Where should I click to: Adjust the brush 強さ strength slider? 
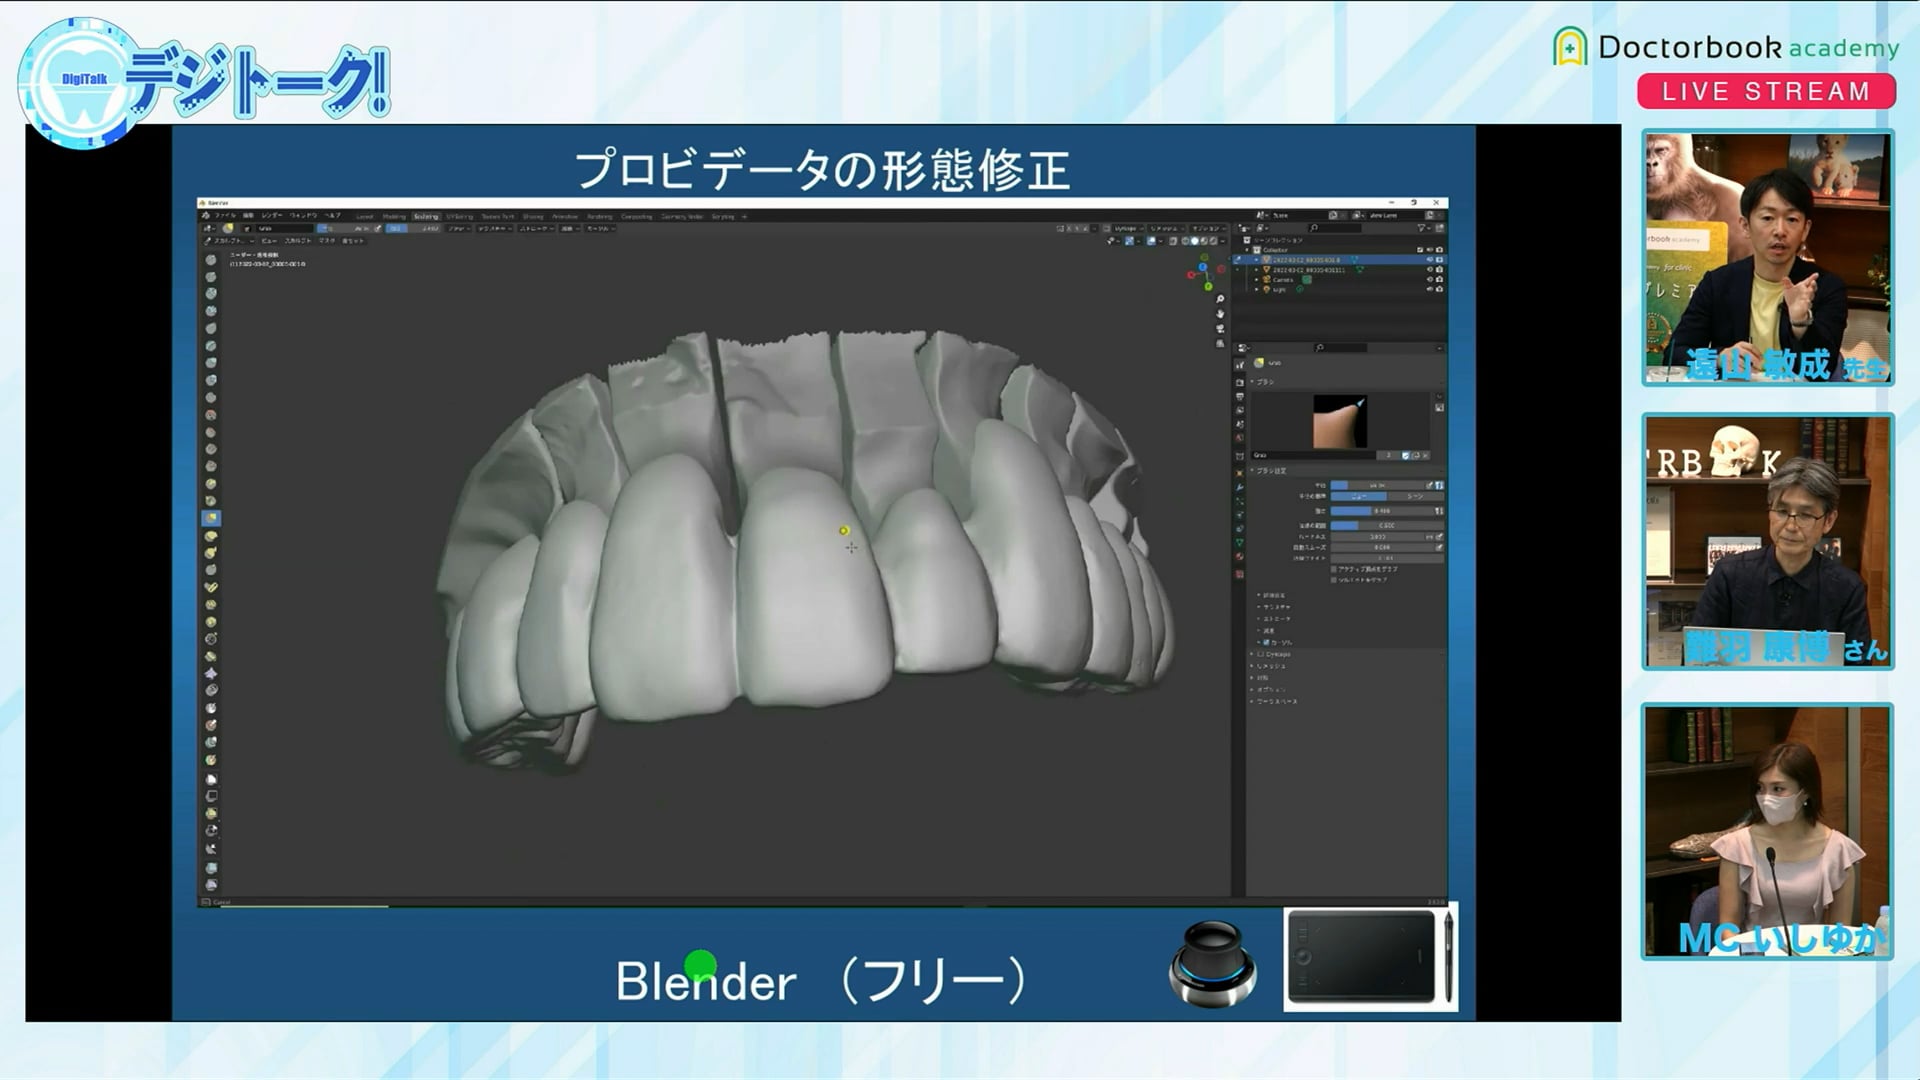(x=1382, y=511)
